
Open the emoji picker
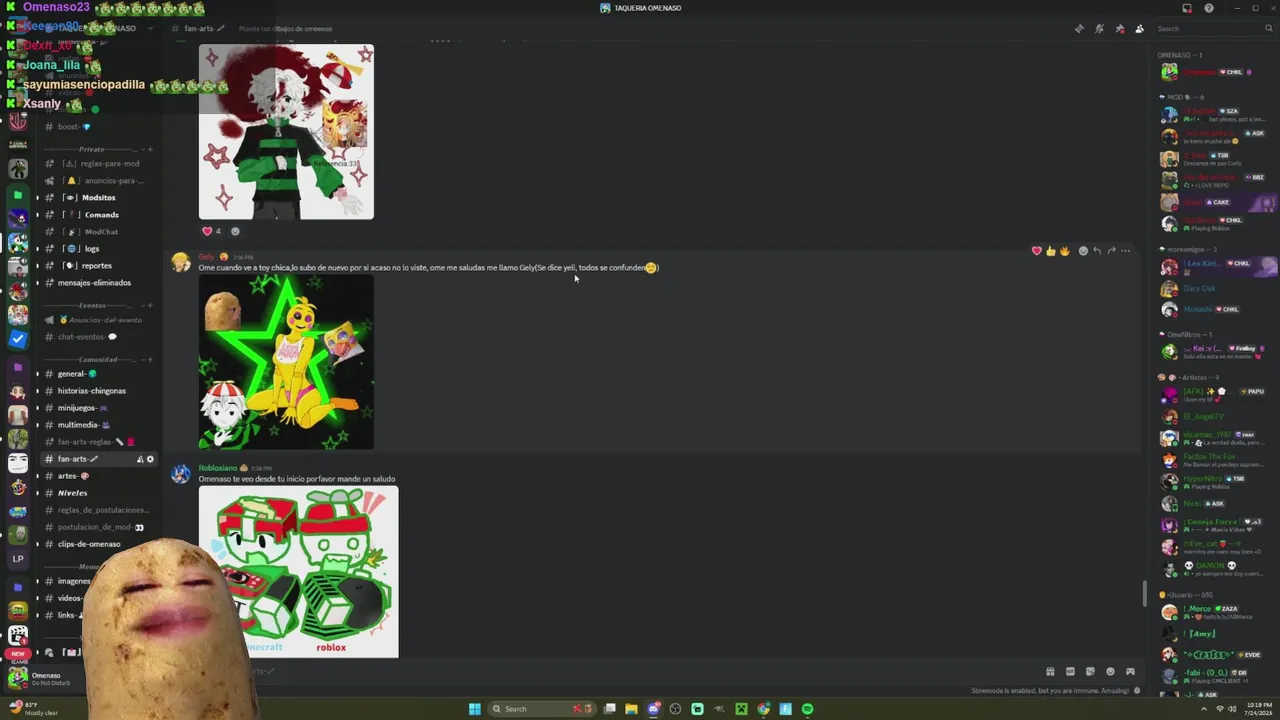[1110, 672]
